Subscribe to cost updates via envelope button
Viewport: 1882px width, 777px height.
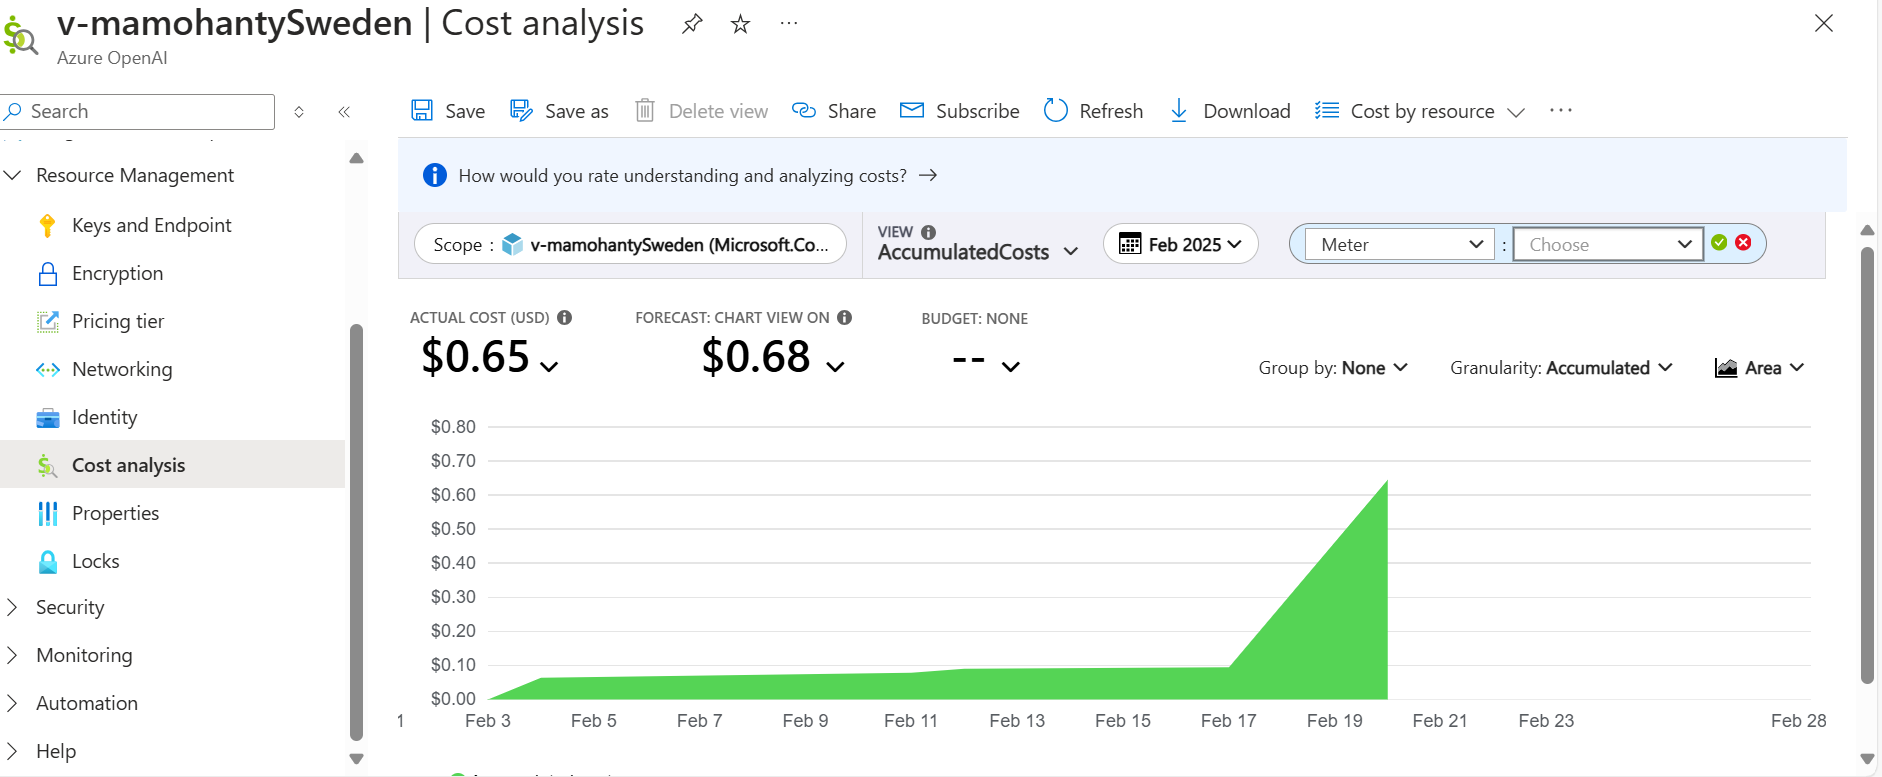(960, 111)
